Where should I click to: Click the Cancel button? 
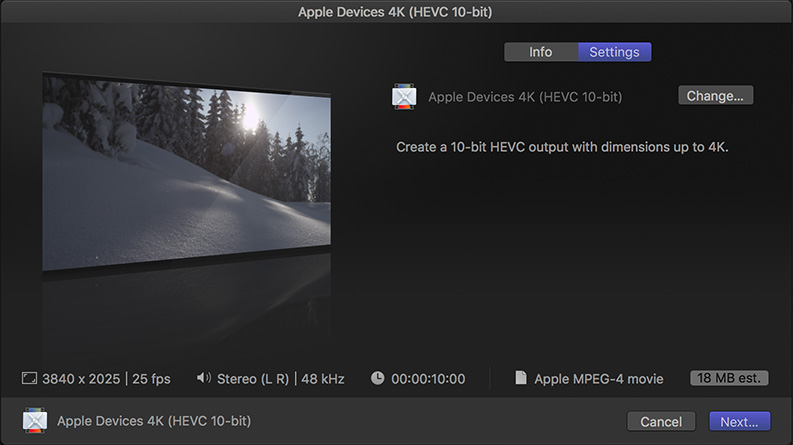pyautogui.click(x=661, y=421)
